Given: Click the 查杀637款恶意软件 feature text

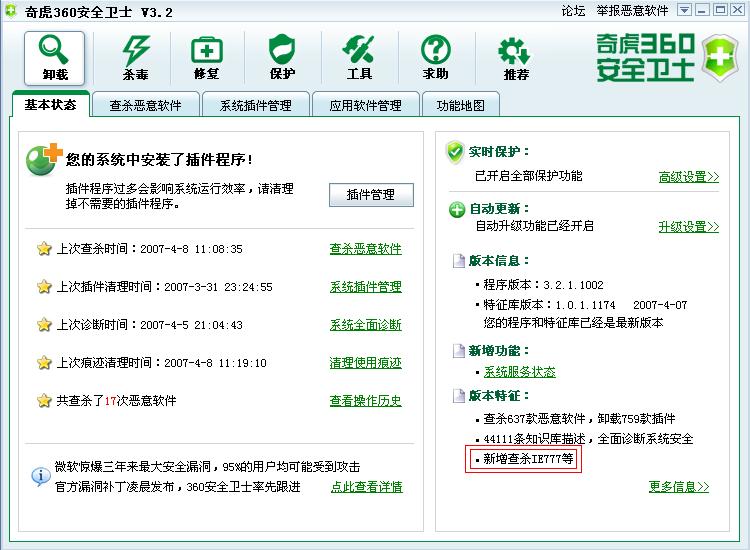Looking at the screenshot, I should [534, 419].
